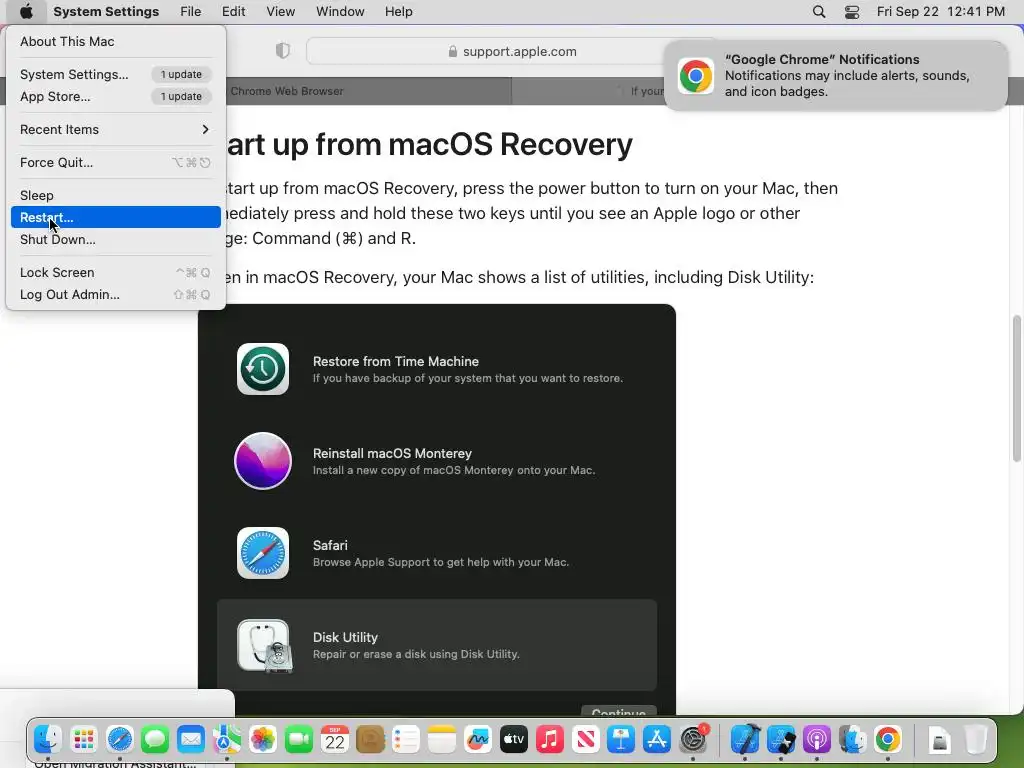Open Reminders from the Dock
Viewport: 1024px width, 768px height.
click(406, 739)
